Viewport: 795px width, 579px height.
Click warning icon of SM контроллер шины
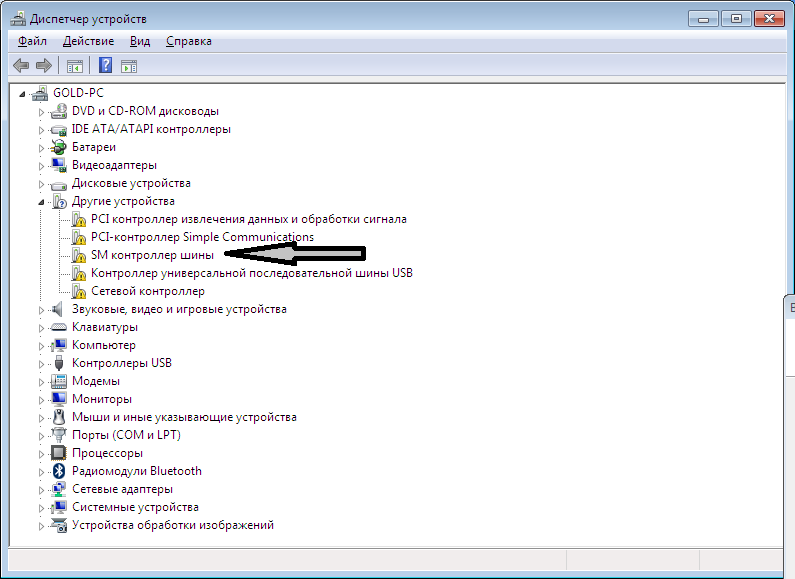(x=78, y=256)
